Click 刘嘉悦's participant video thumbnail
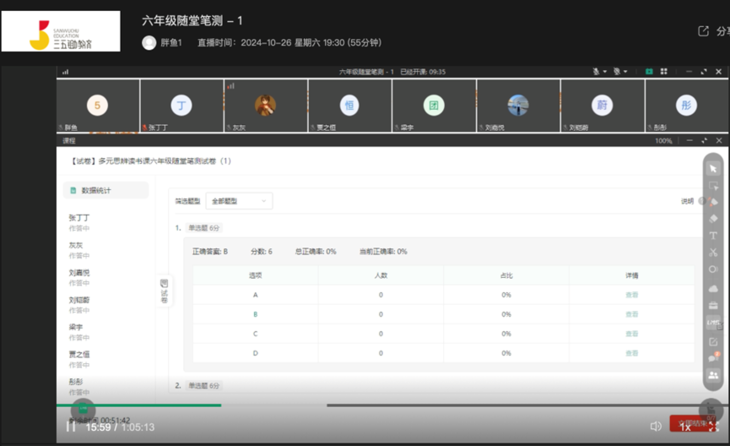The image size is (730, 446). 517,106
